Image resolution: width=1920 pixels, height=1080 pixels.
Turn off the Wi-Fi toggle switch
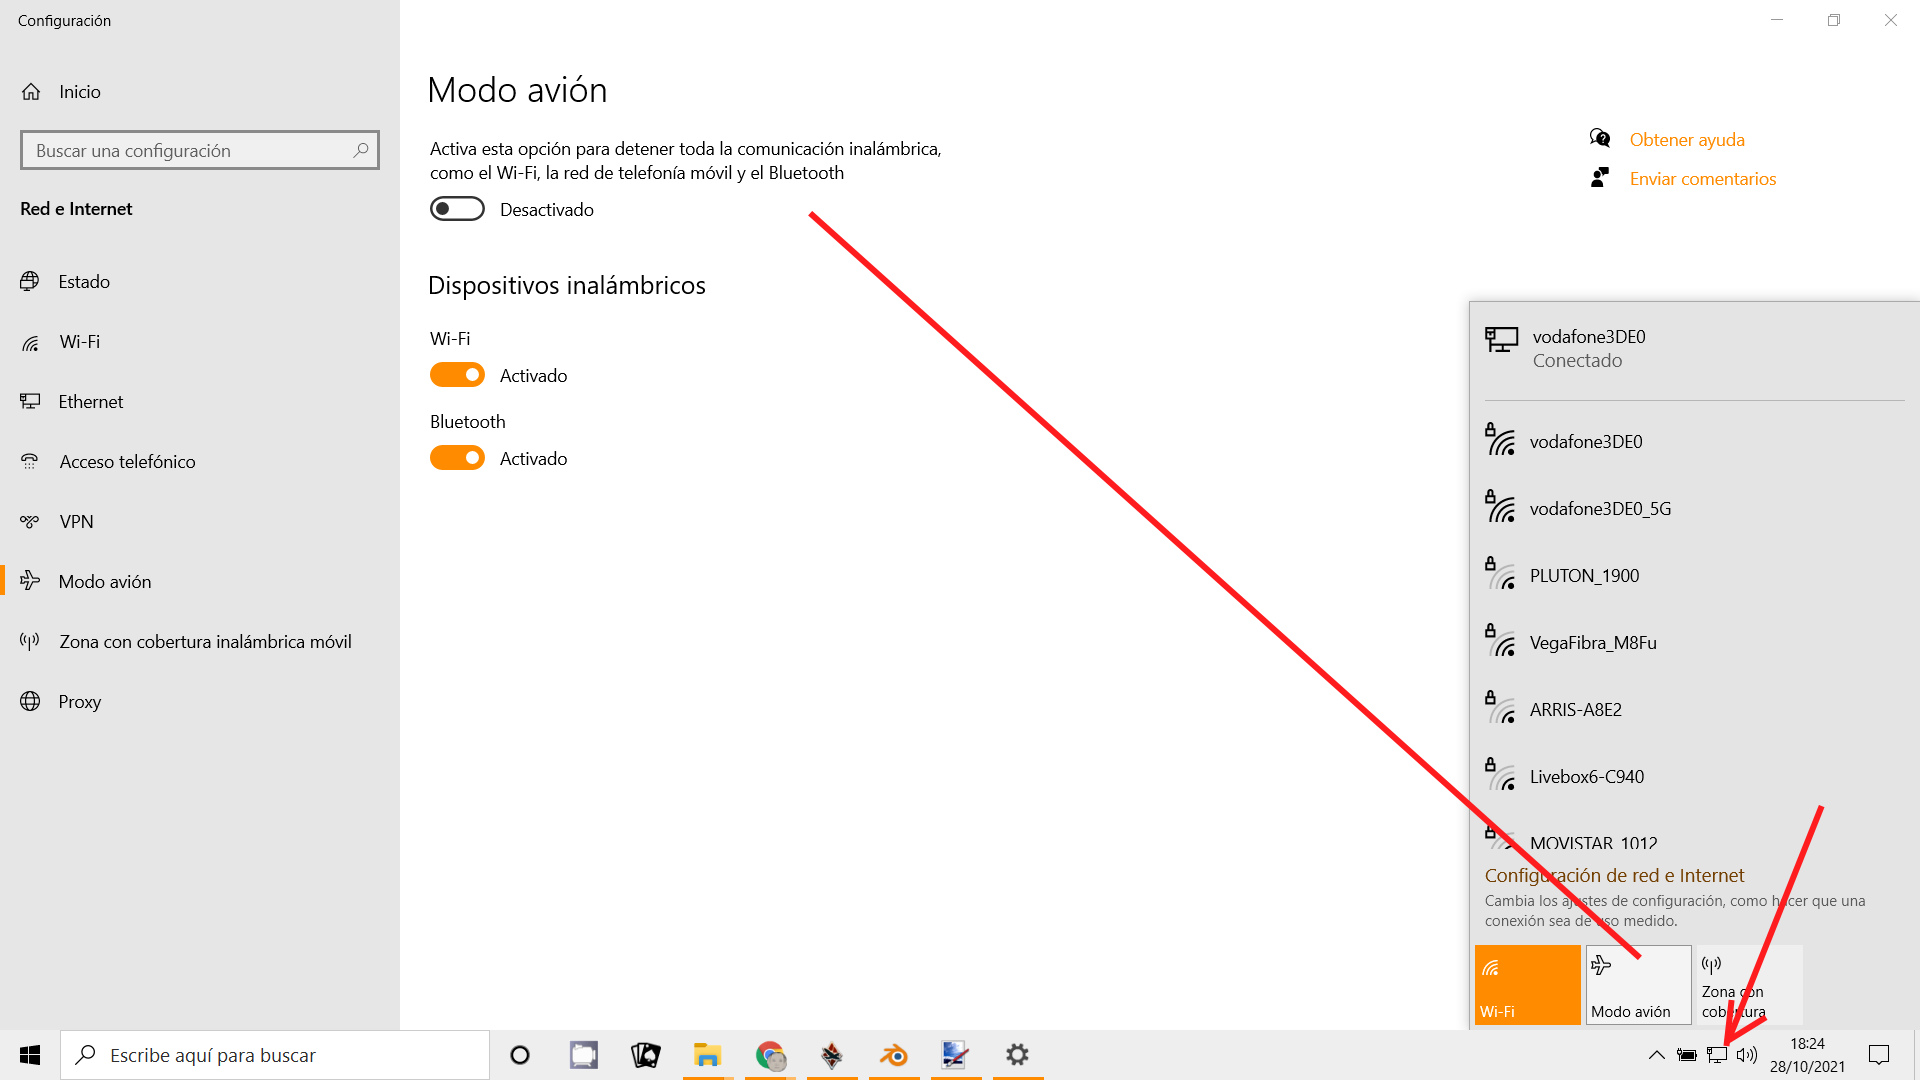[457, 375]
